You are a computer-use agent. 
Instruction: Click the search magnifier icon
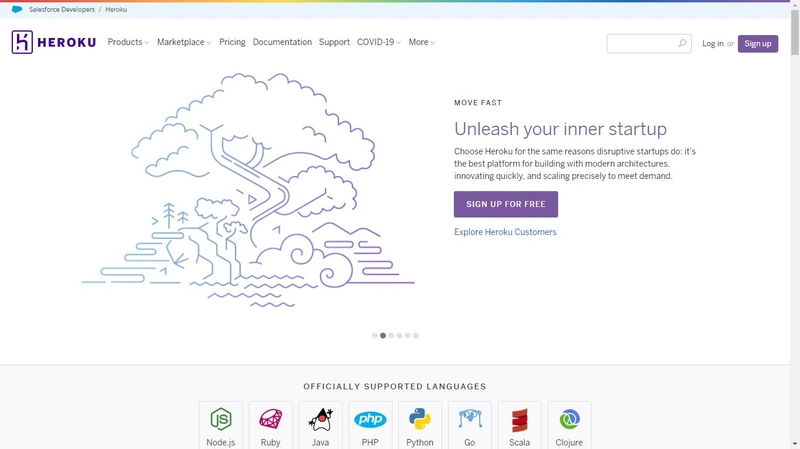(682, 43)
